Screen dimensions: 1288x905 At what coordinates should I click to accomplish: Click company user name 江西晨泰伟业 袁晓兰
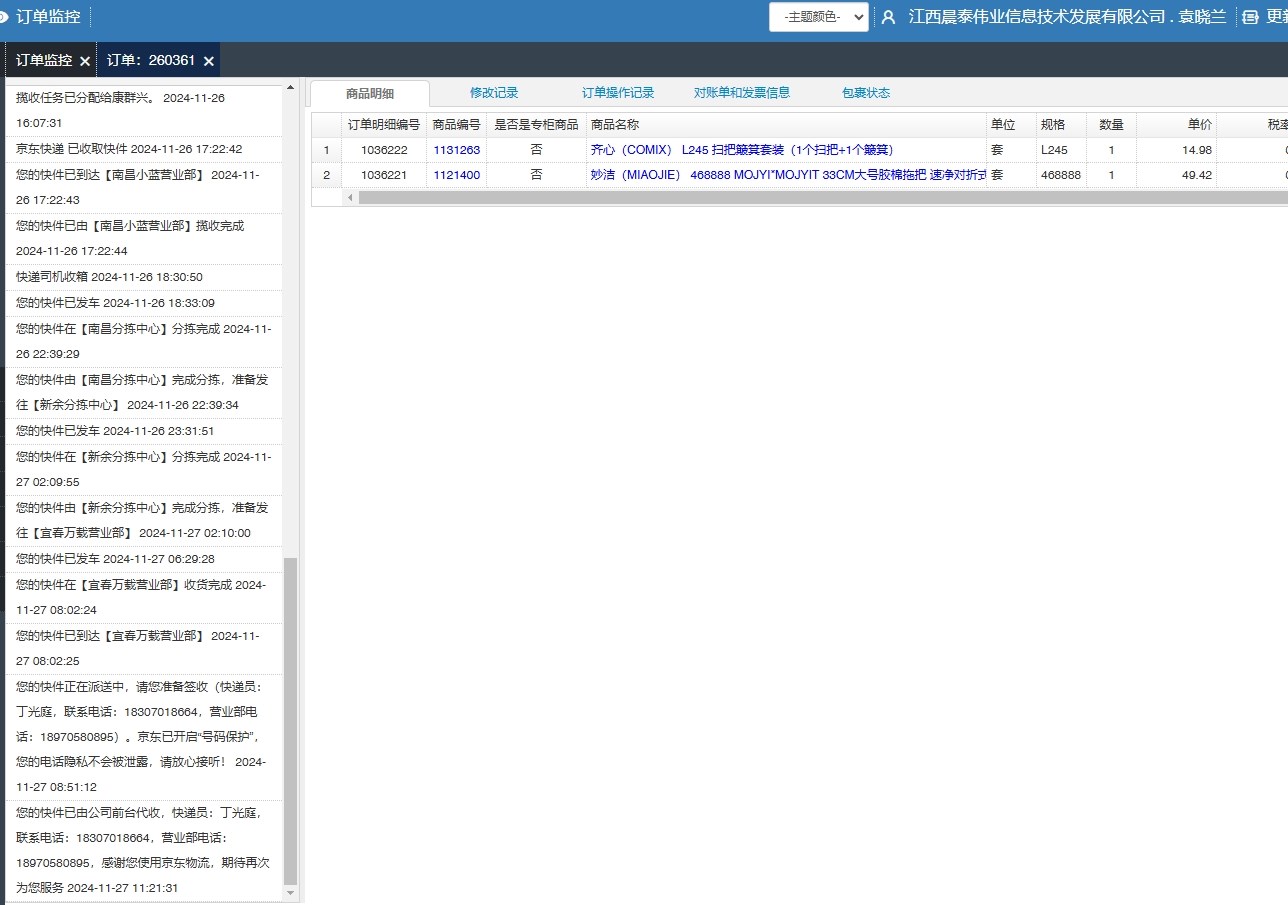(1067, 17)
